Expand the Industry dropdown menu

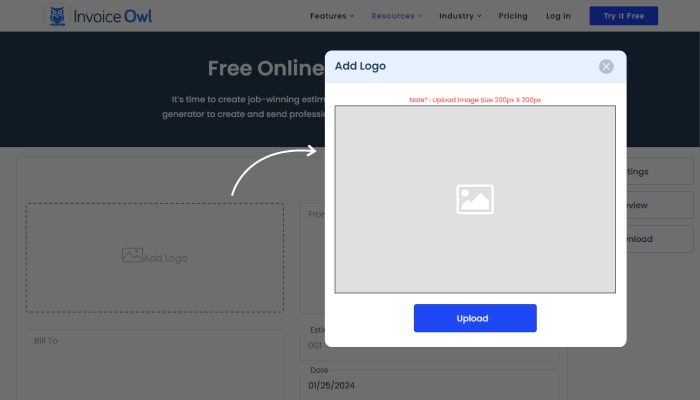(x=460, y=16)
